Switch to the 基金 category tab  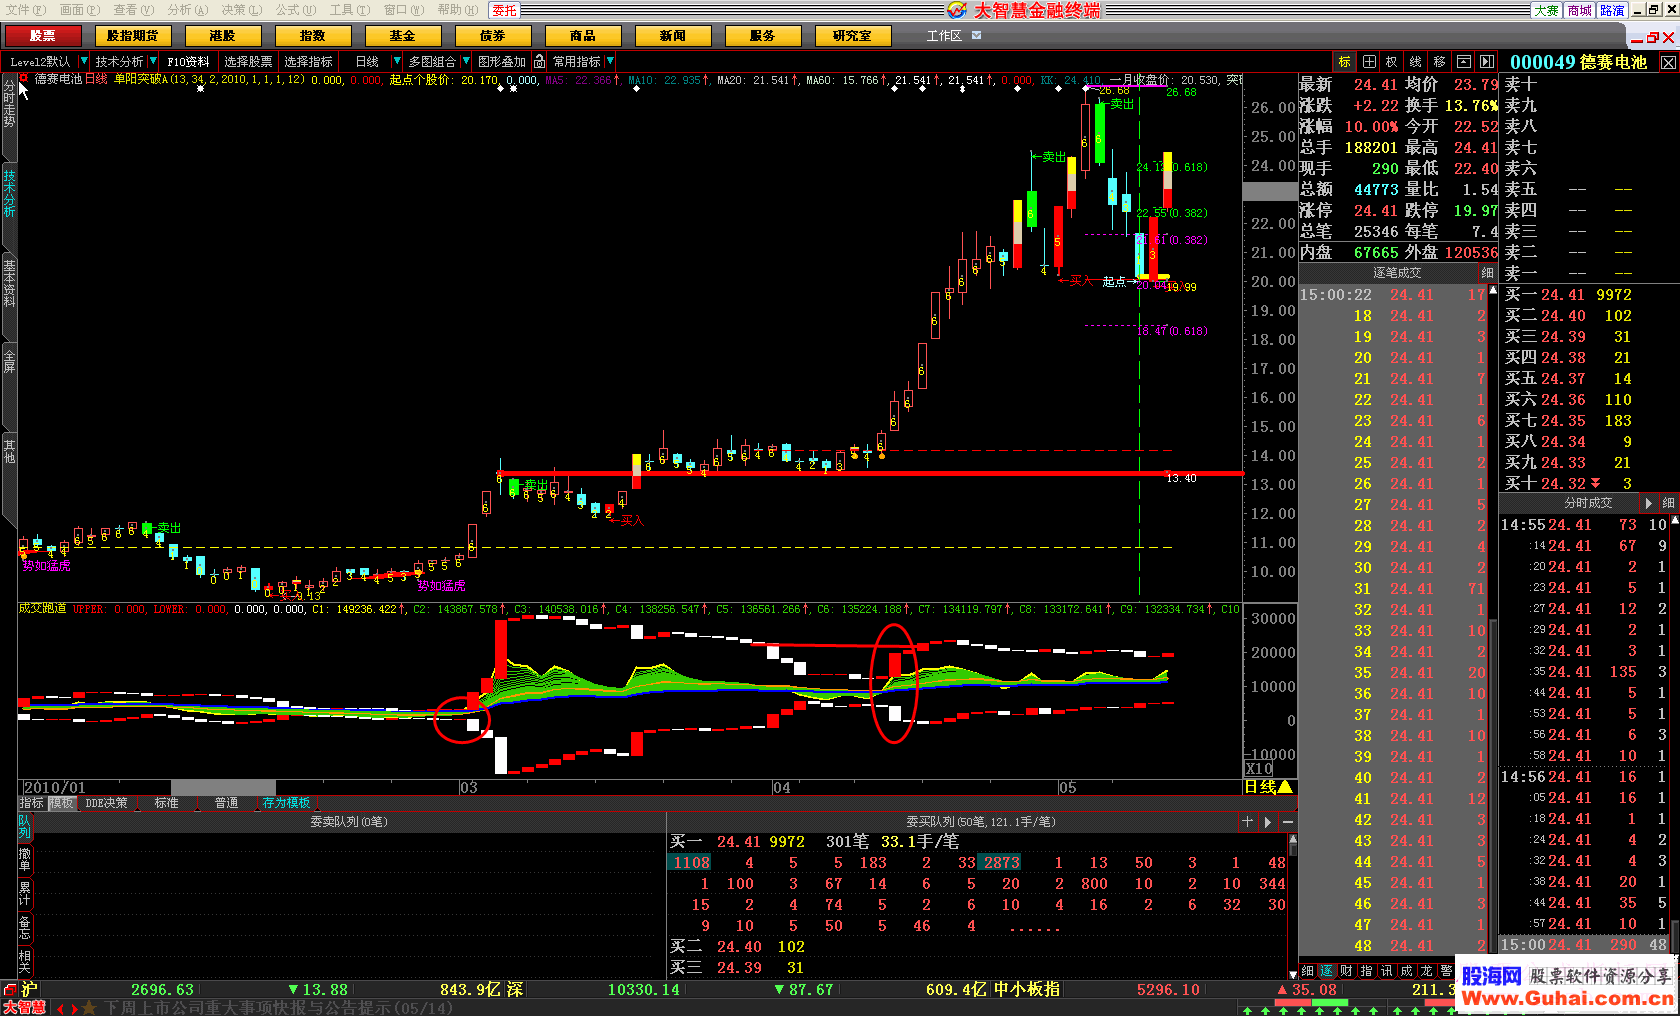(x=403, y=35)
